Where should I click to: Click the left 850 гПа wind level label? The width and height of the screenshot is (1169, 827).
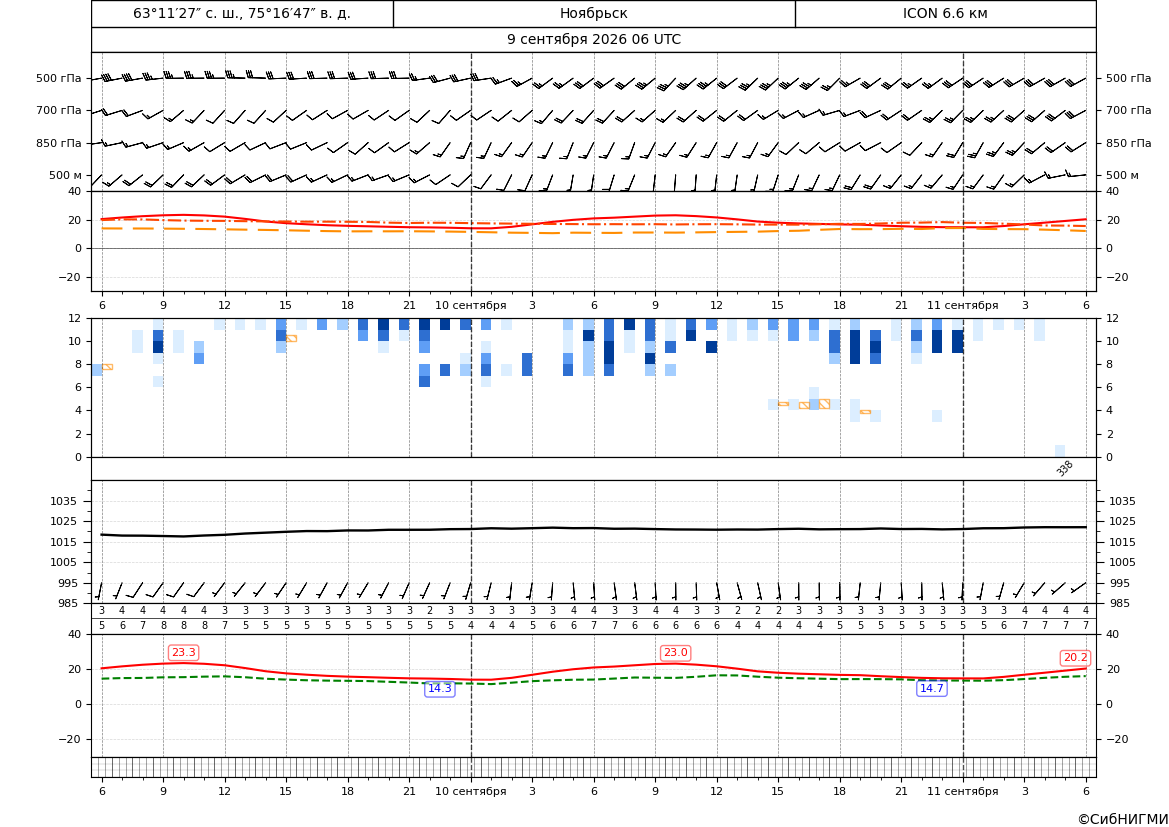59,143
